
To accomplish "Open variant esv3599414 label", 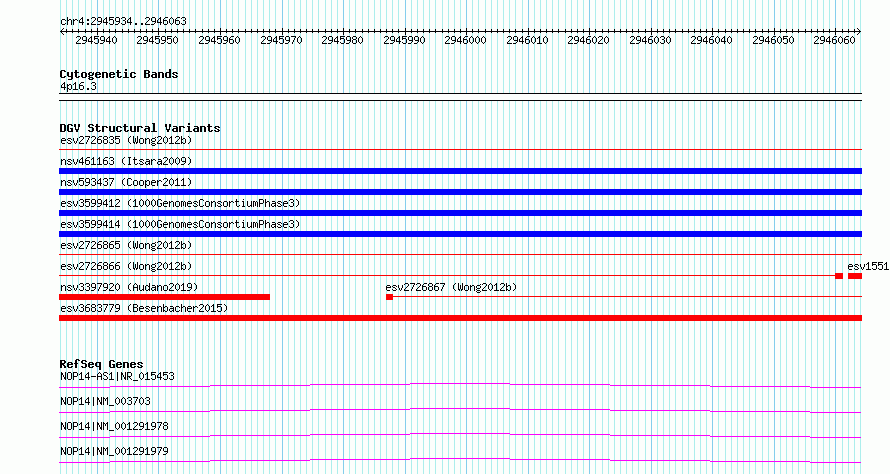I will click(x=180, y=224).
